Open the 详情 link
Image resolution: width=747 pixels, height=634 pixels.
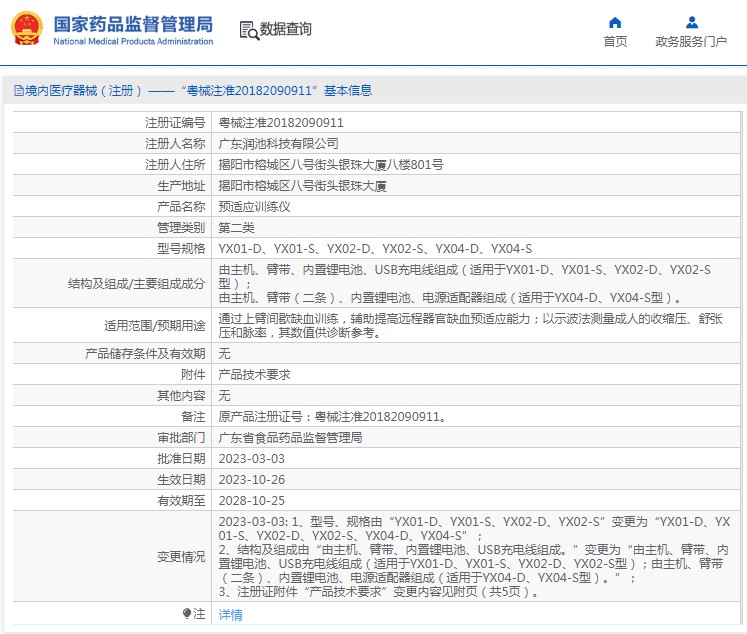click(231, 614)
